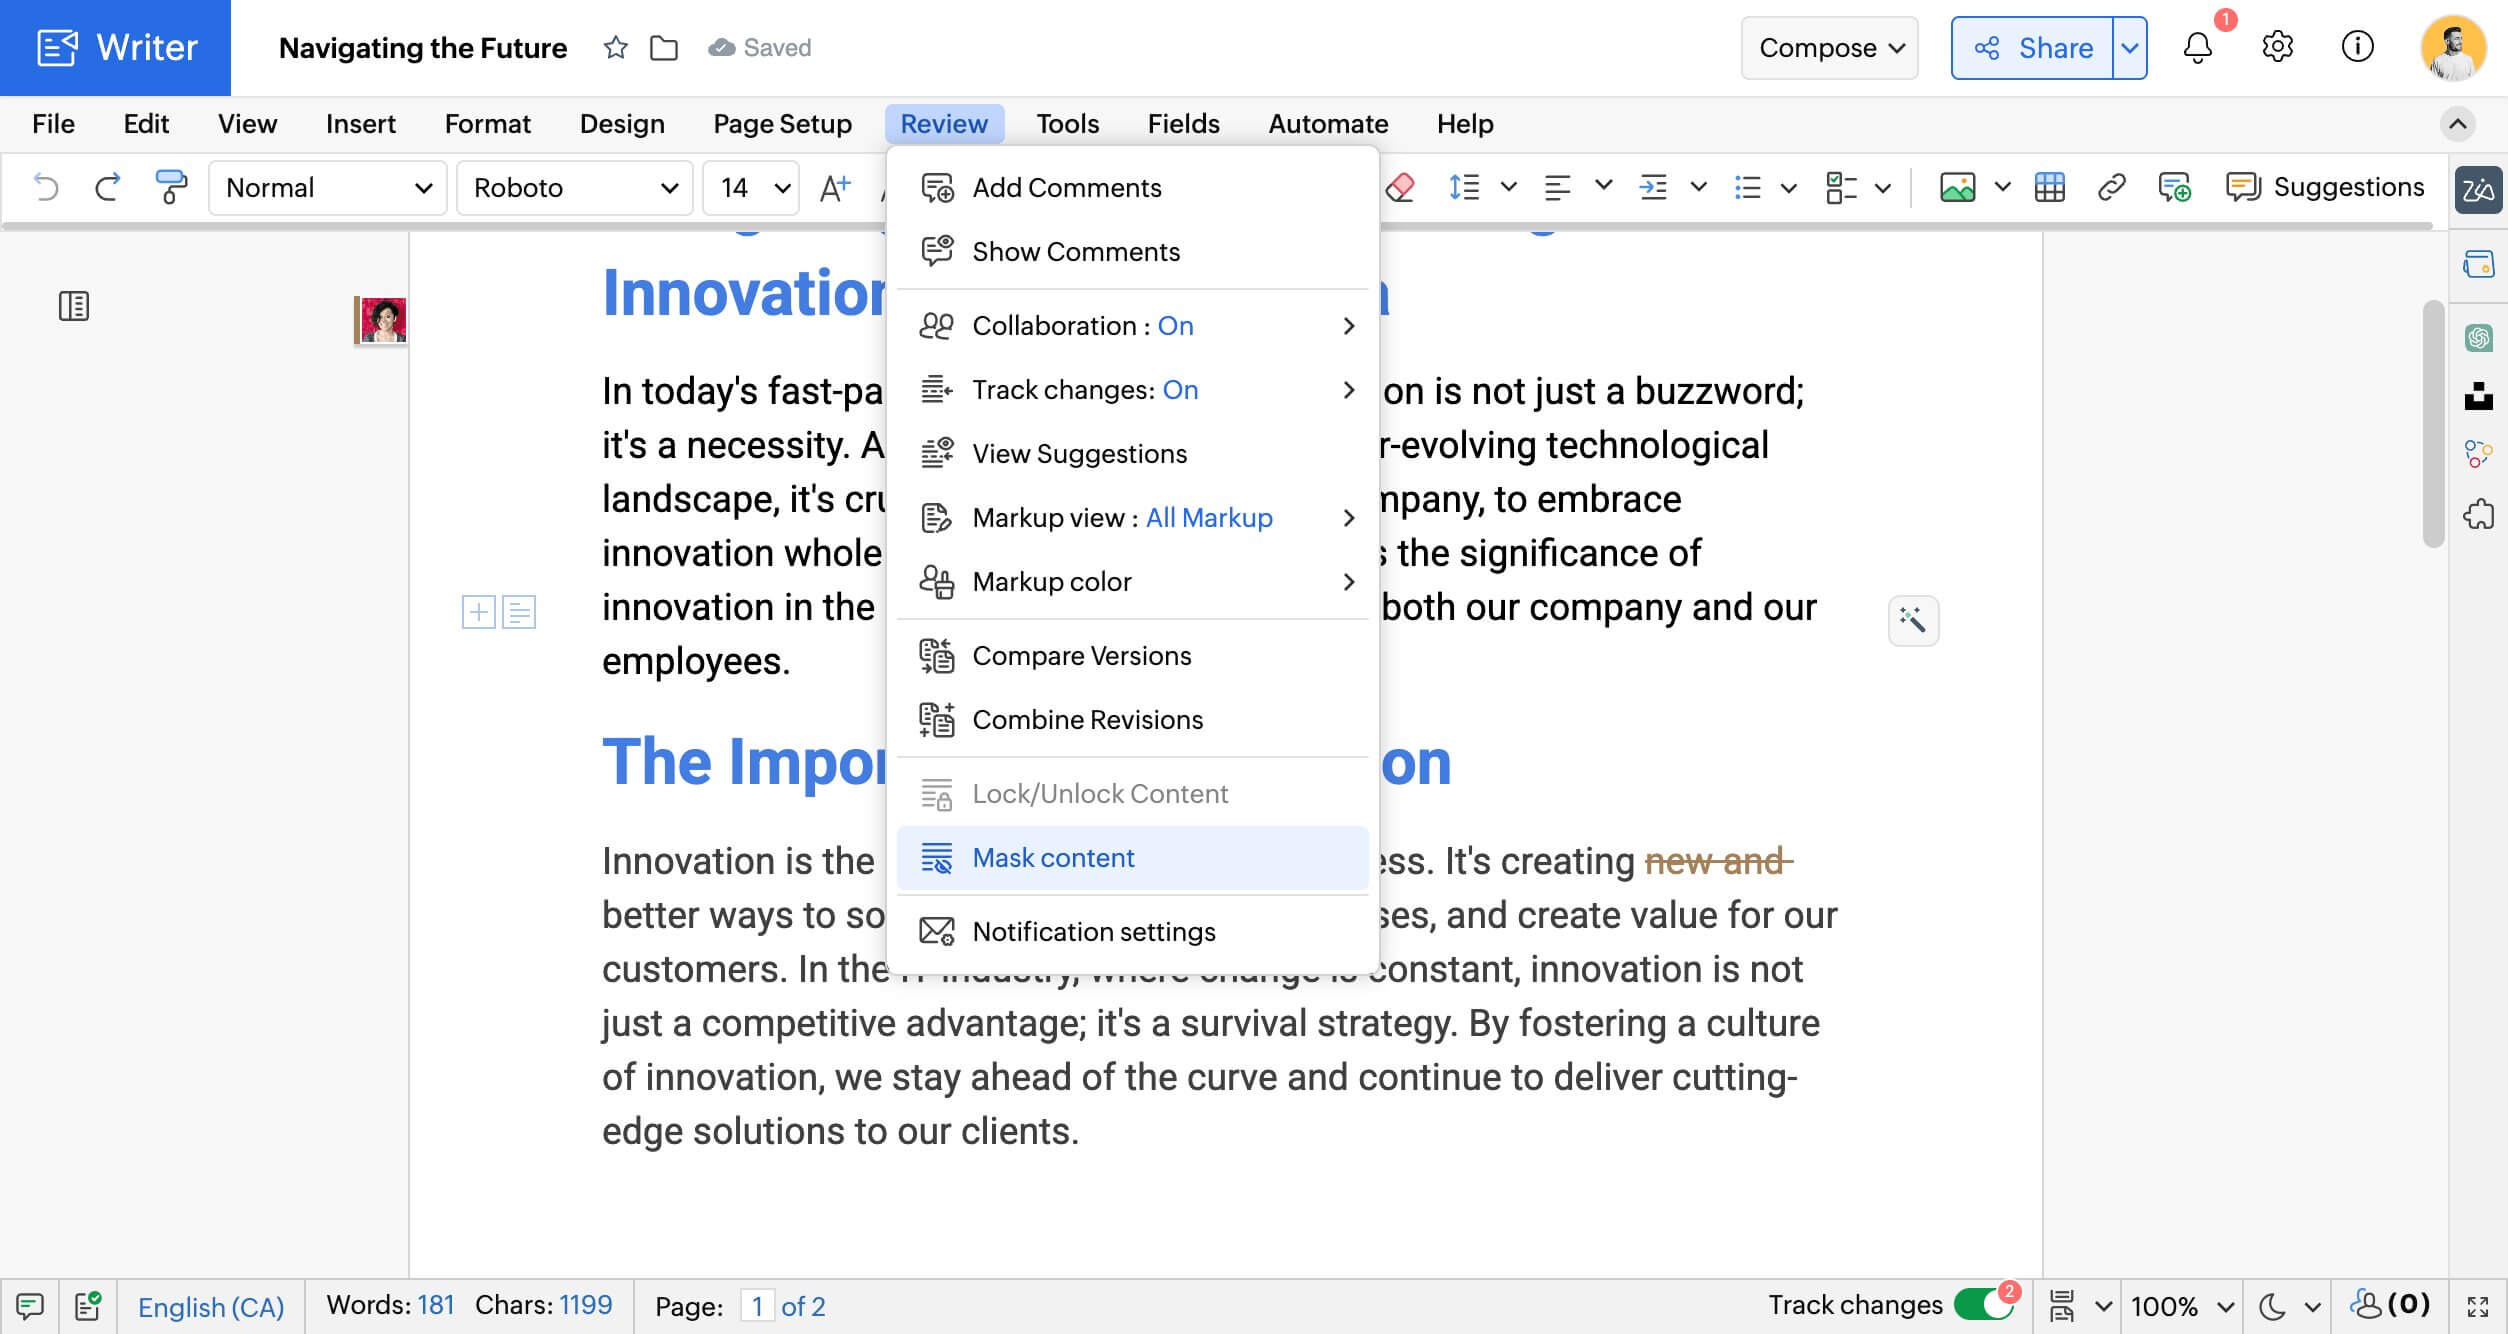This screenshot has height=1334, width=2508.
Task: Toggle night mode moon icon
Action: click(2272, 1306)
